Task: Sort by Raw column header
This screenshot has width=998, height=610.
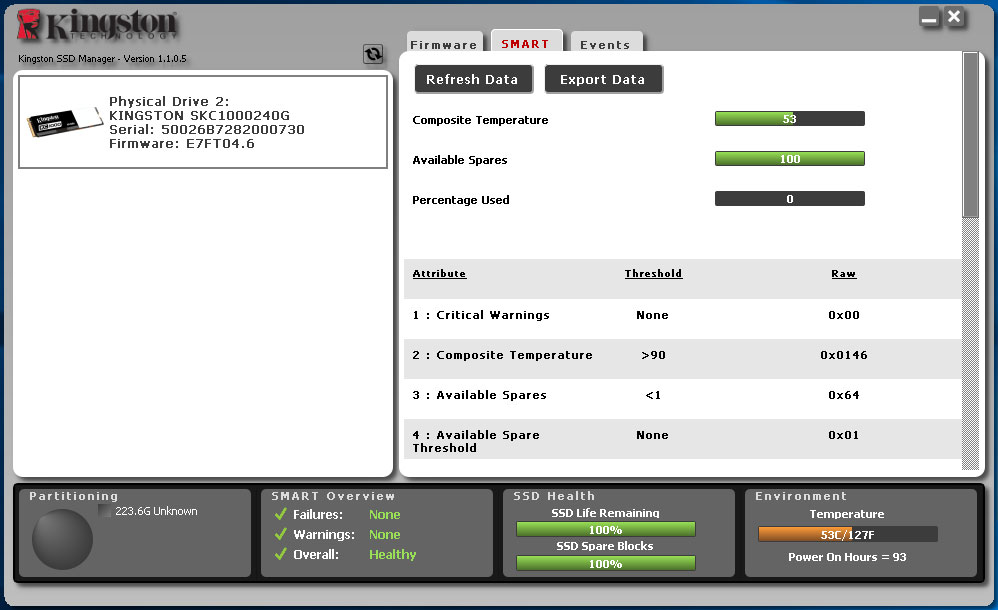Action: point(843,274)
